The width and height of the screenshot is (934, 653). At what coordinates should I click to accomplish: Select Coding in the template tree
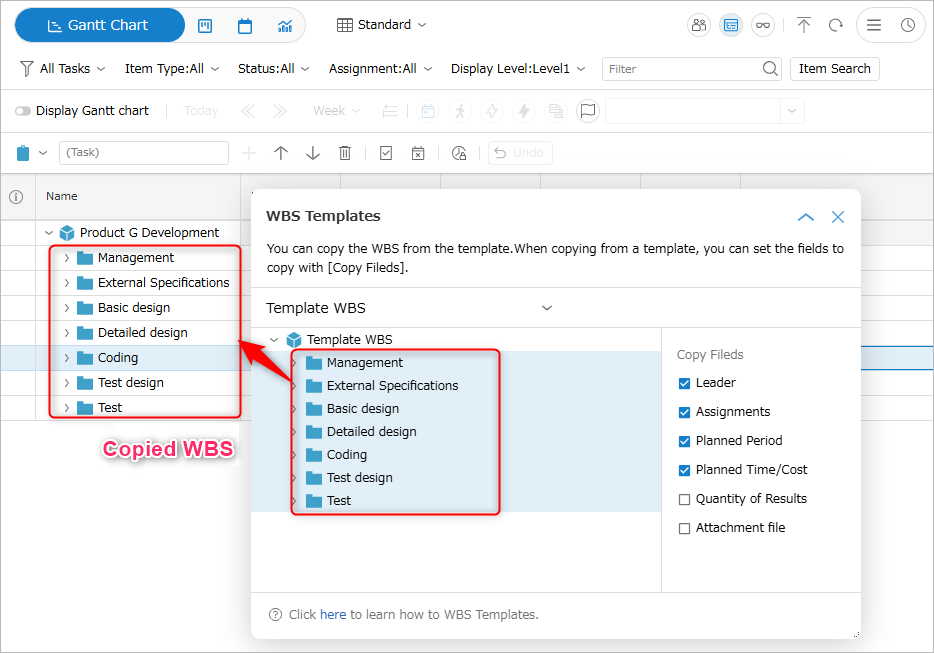pyautogui.click(x=347, y=455)
